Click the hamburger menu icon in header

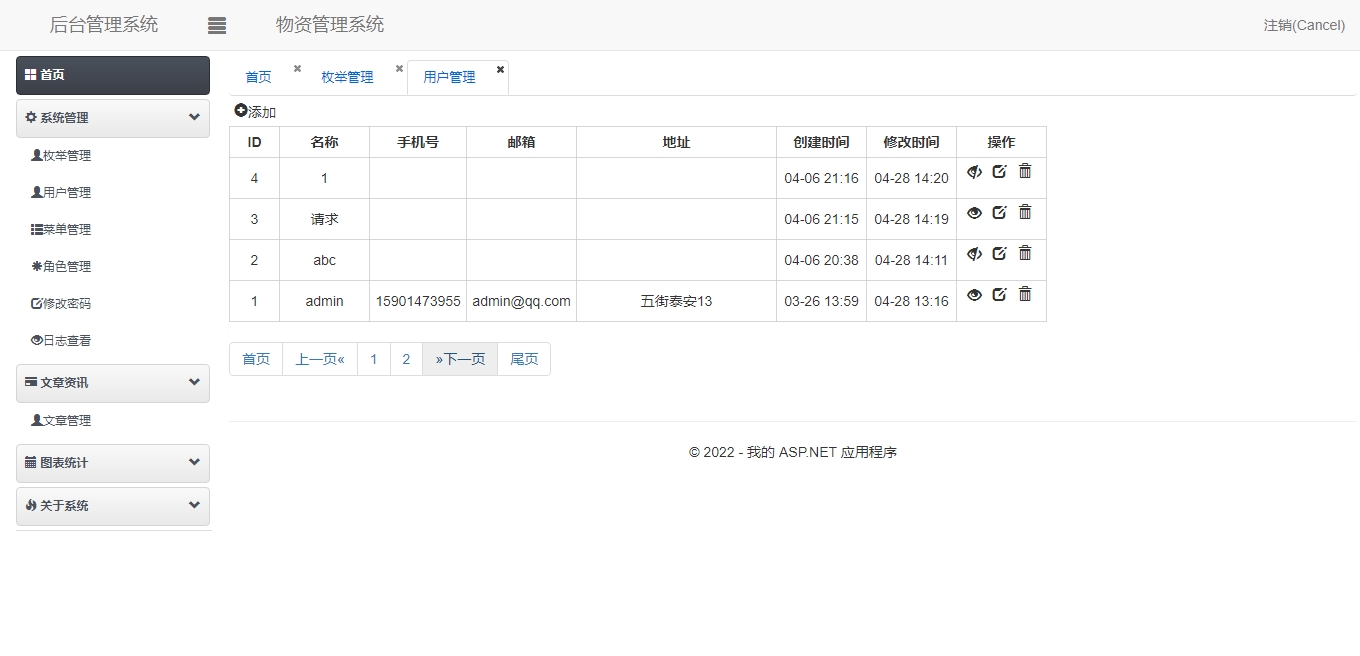coord(217,26)
